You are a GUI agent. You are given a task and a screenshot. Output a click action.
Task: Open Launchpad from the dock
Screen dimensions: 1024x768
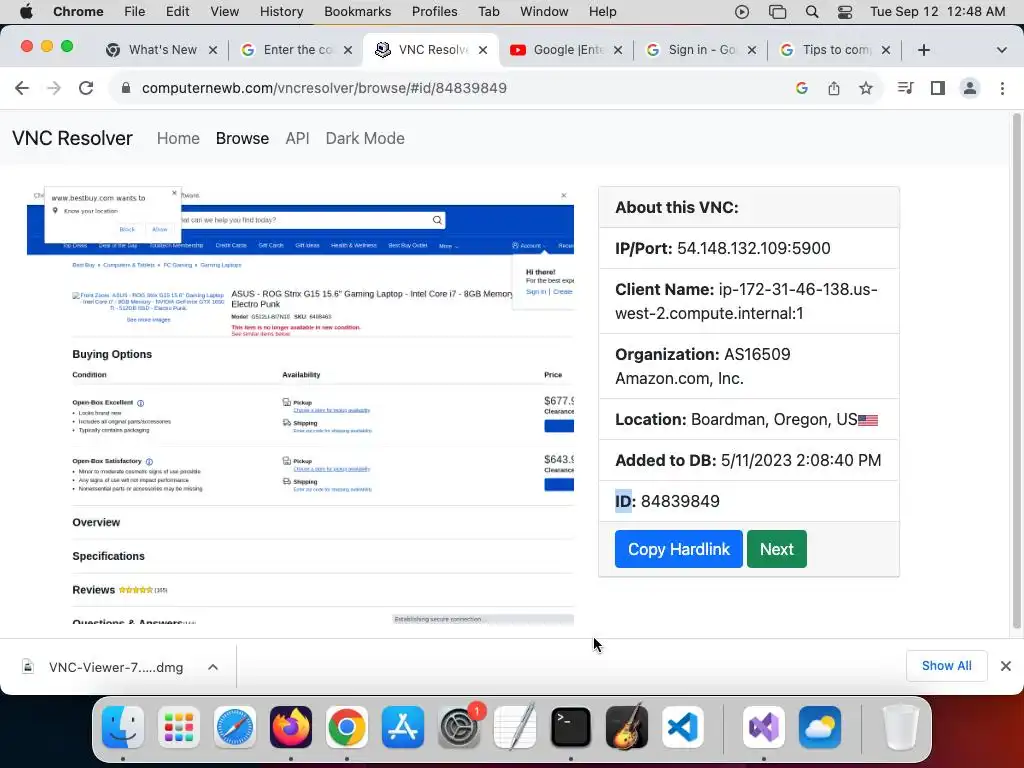(179, 727)
